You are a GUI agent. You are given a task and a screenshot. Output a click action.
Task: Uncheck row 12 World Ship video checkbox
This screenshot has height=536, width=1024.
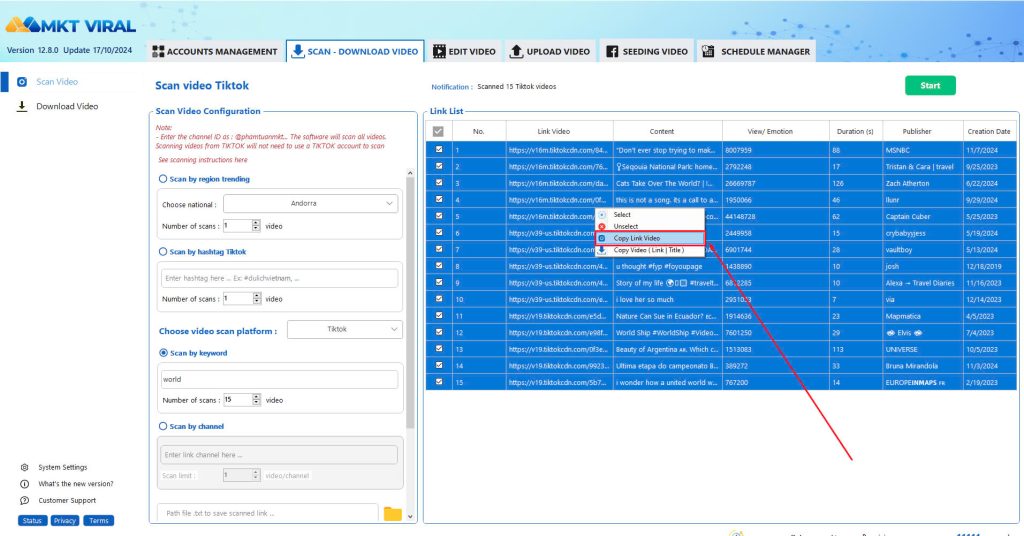(x=439, y=332)
